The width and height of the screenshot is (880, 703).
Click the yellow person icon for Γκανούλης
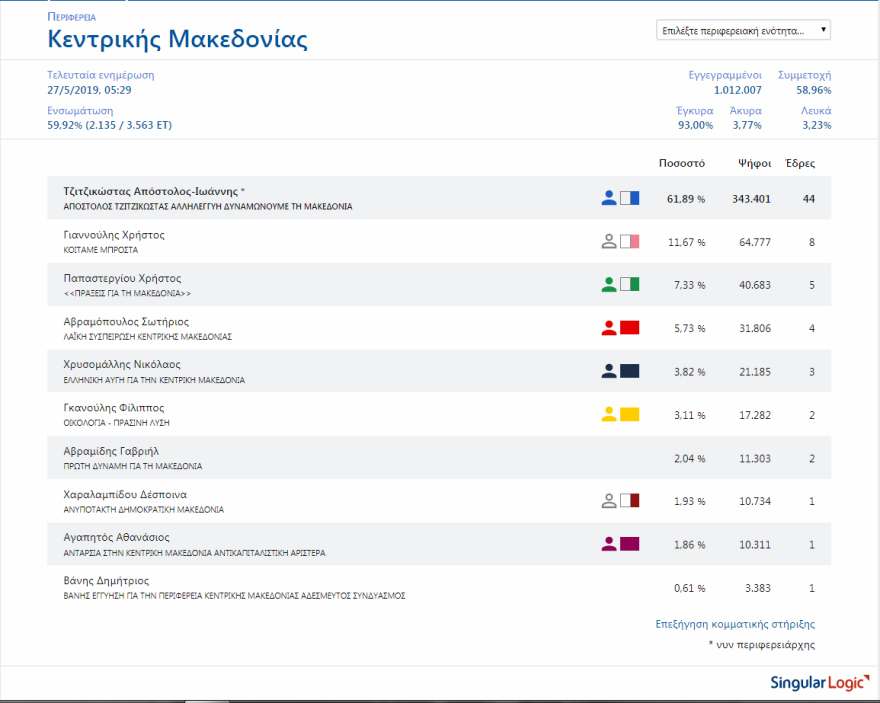pos(609,414)
